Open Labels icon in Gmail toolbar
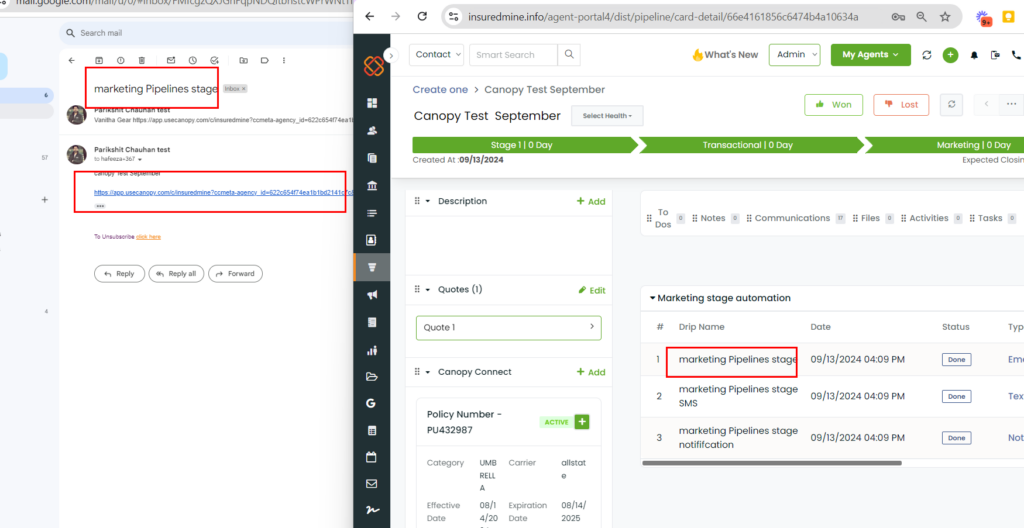Screen dimensions: 1024x528 point(264,60)
